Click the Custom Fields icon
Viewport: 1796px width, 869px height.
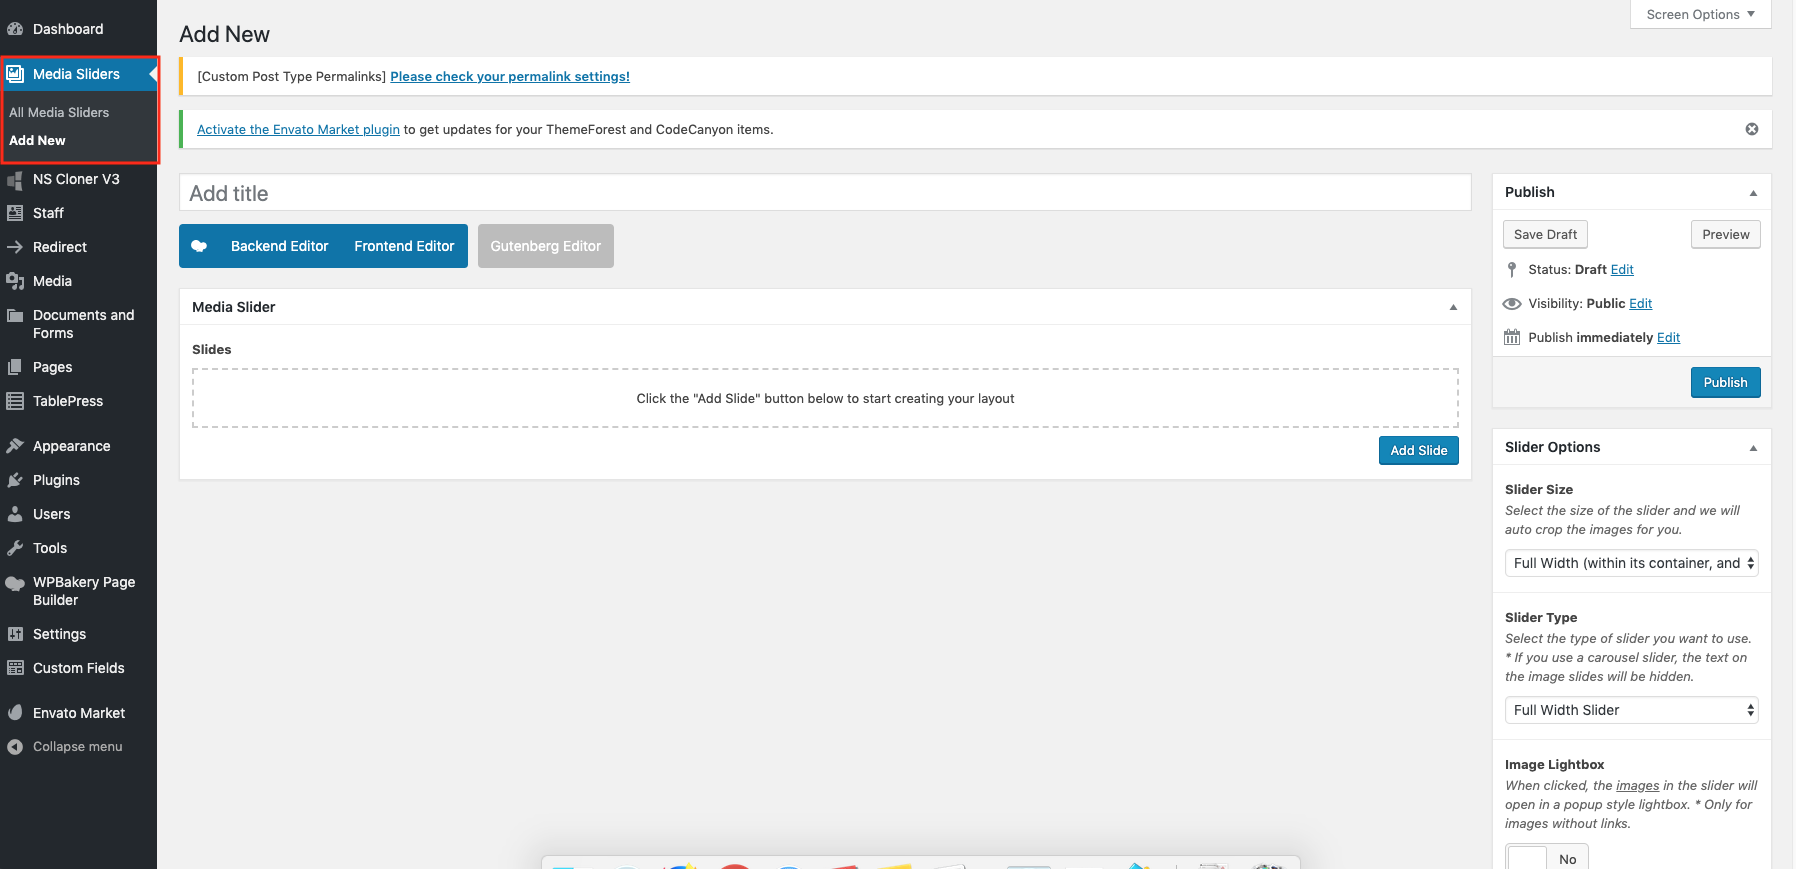(15, 668)
